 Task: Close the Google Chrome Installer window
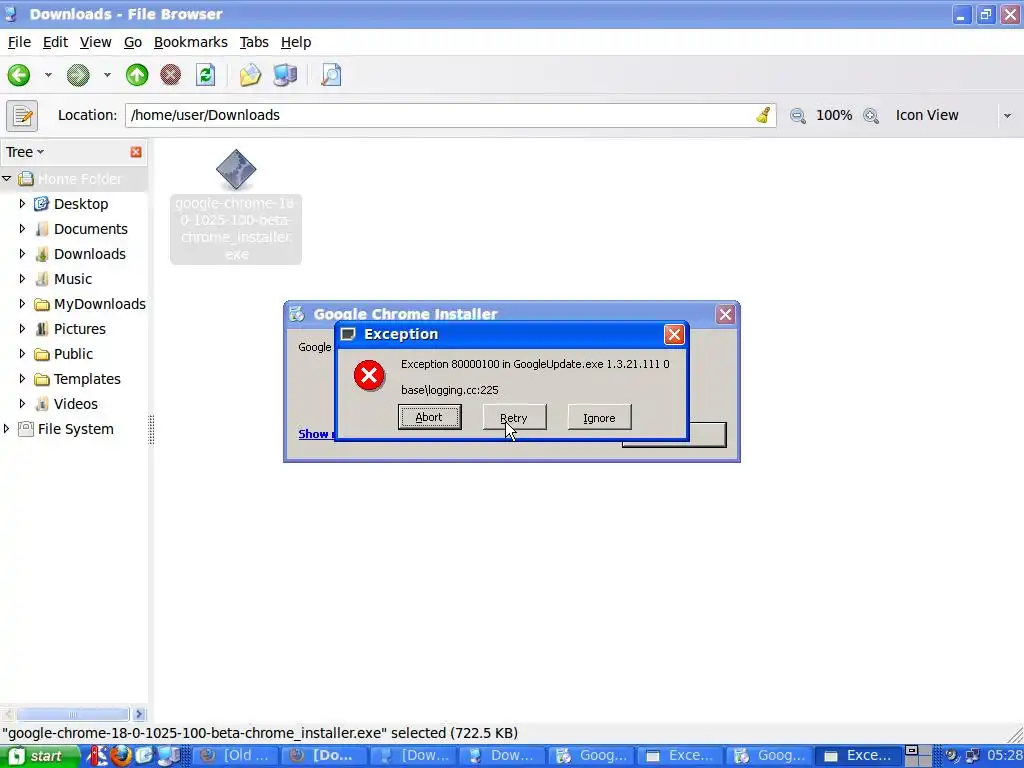726,315
